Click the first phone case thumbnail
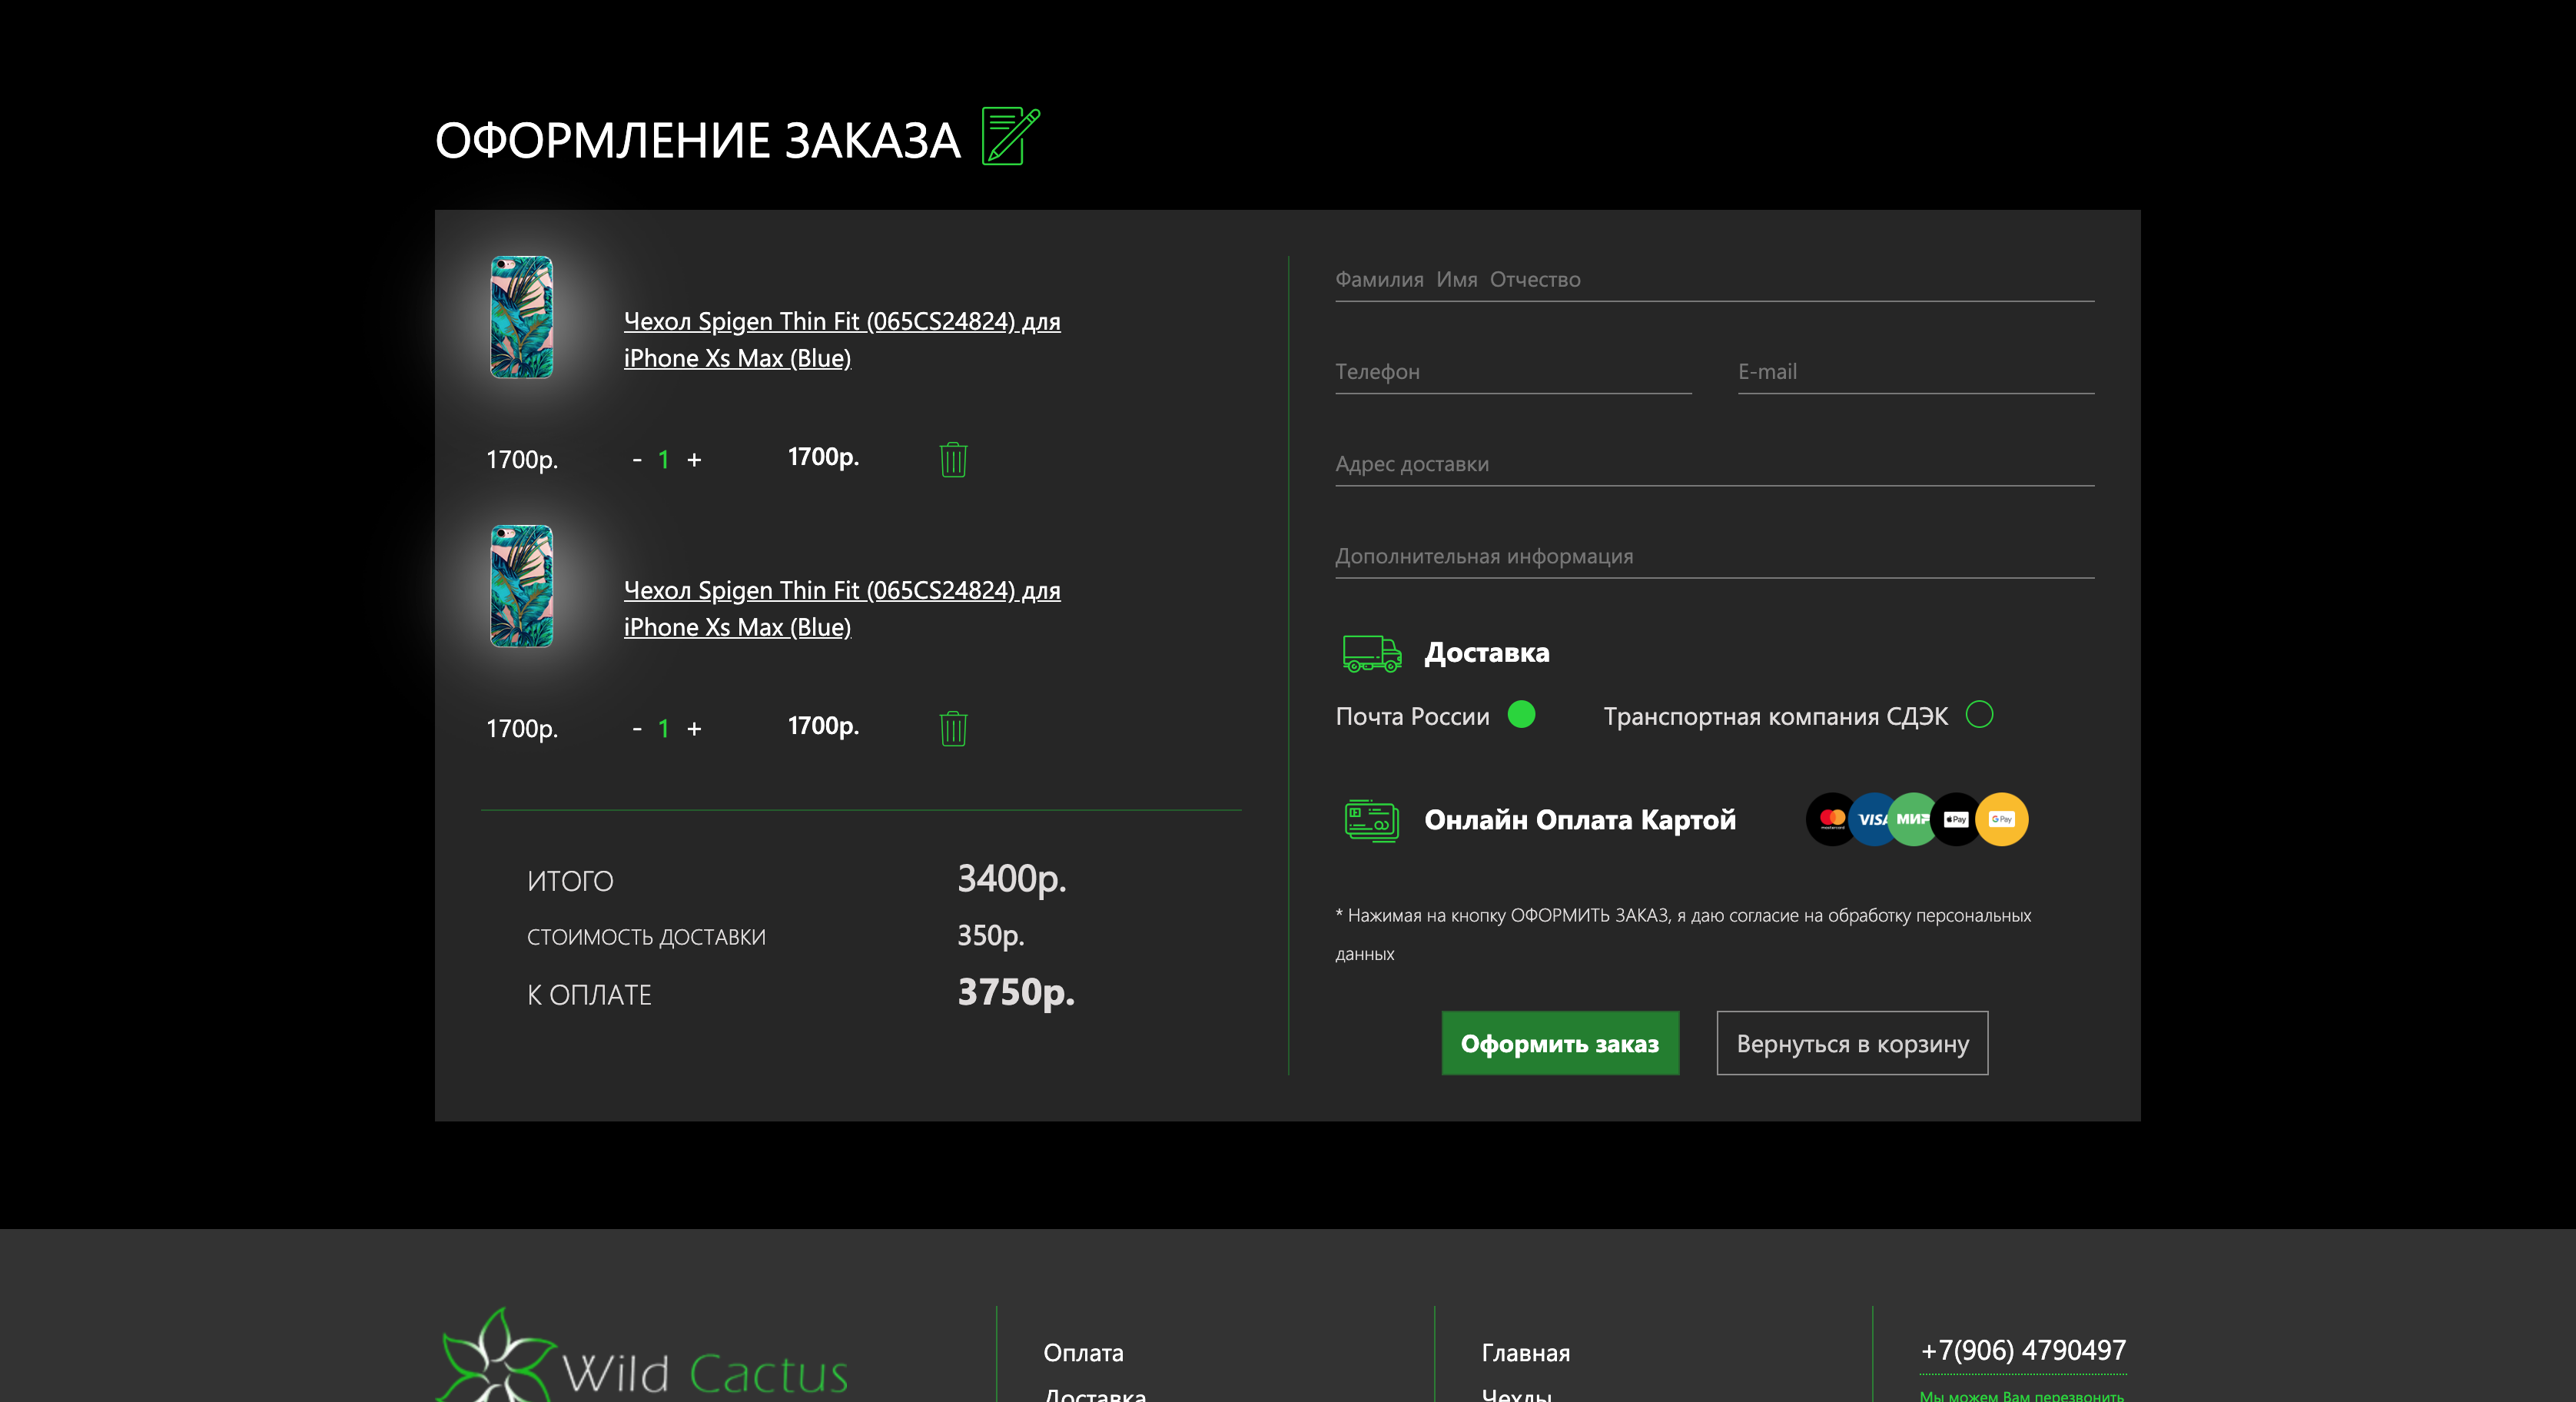The width and height of the screenshot is (2576, 1402). [521, 317]
